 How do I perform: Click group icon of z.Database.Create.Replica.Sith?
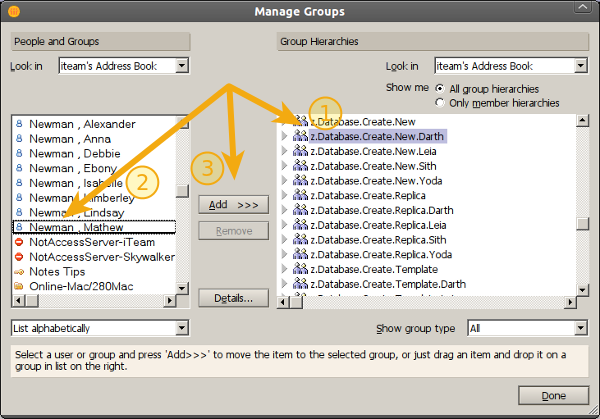tap(300, 239)
